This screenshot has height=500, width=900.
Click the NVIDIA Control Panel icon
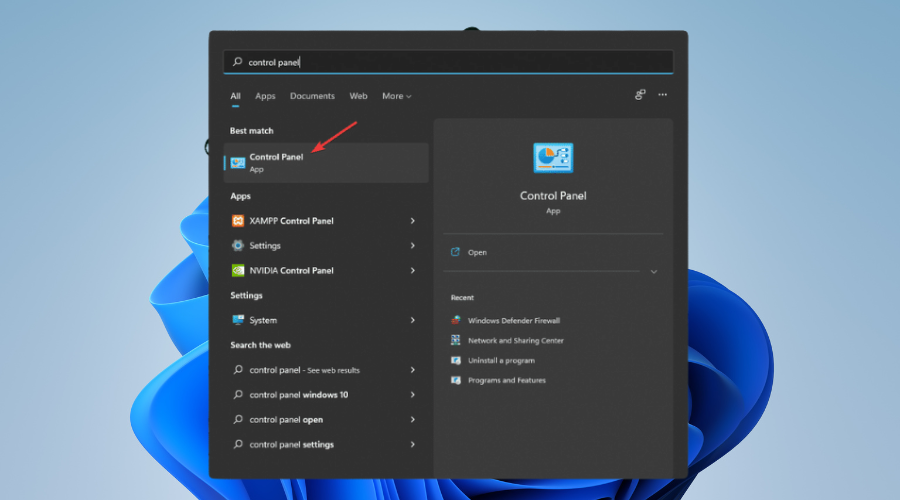click(x=238, y=270)
